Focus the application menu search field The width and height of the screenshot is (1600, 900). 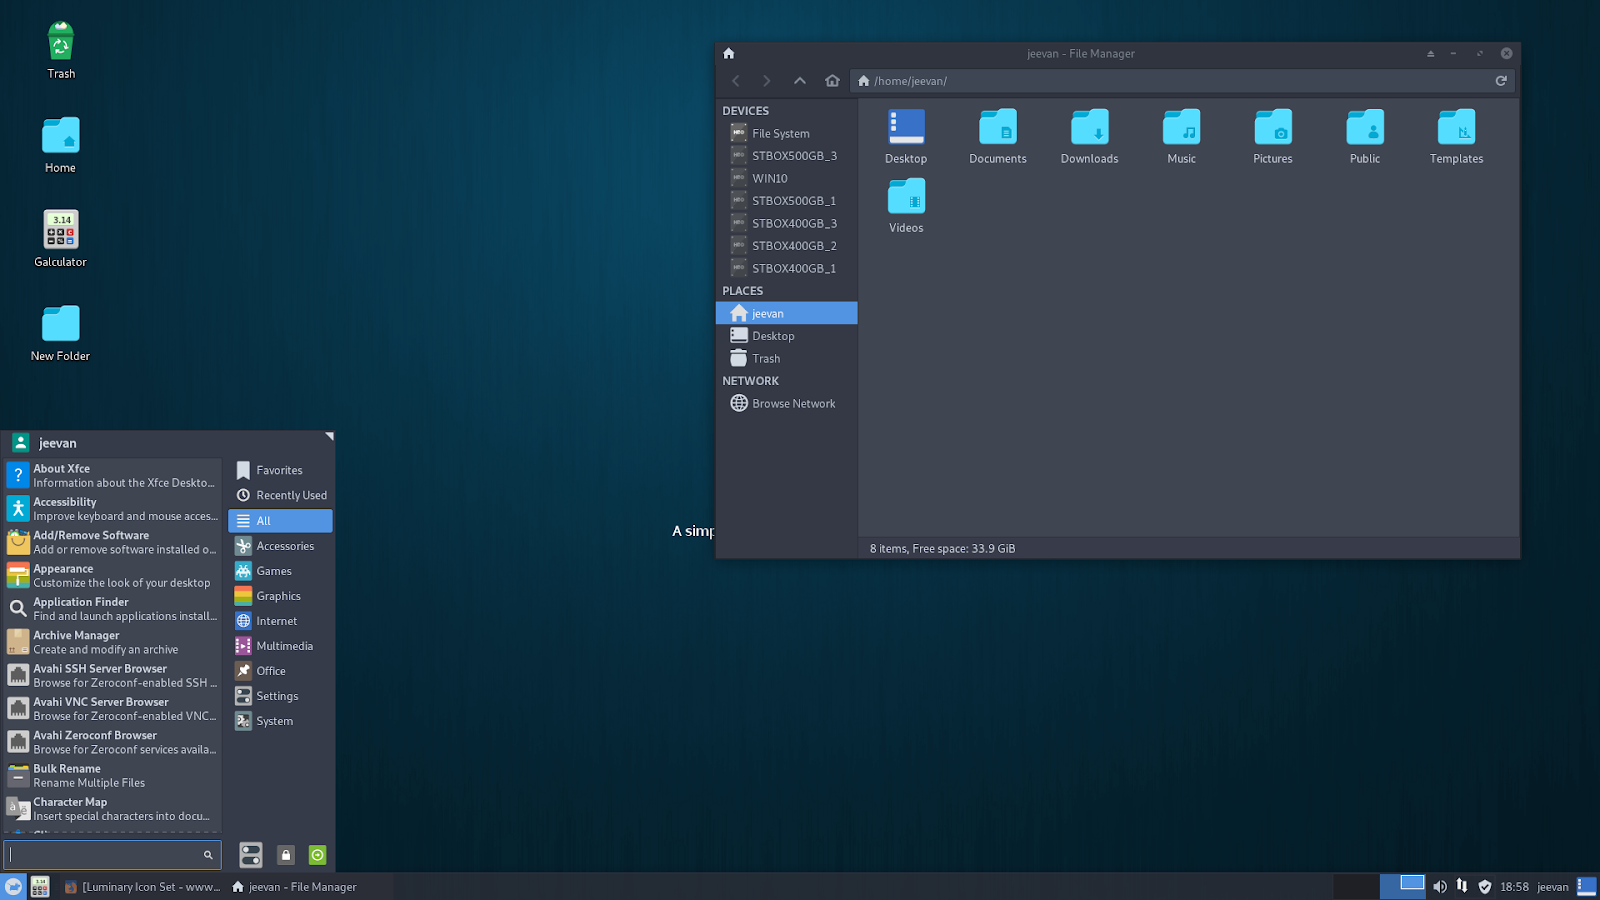click(x=112, y=855)
